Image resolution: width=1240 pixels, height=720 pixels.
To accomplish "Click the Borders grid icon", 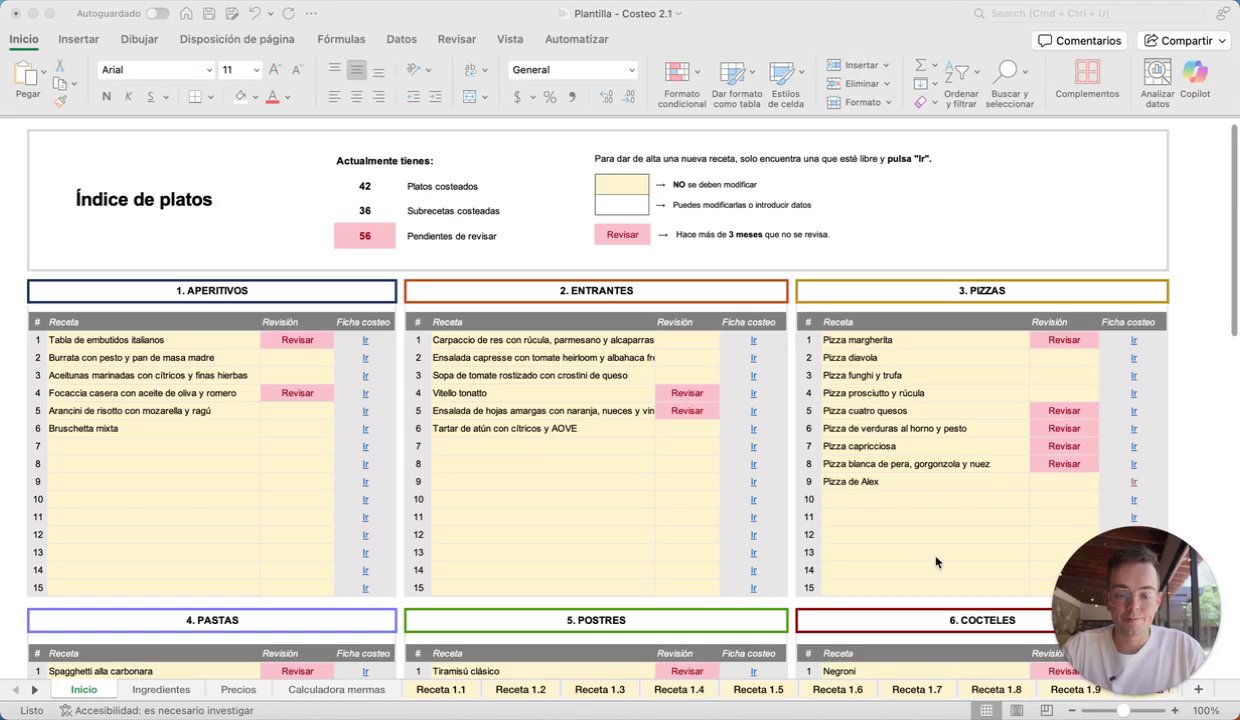I will (195, 97).
